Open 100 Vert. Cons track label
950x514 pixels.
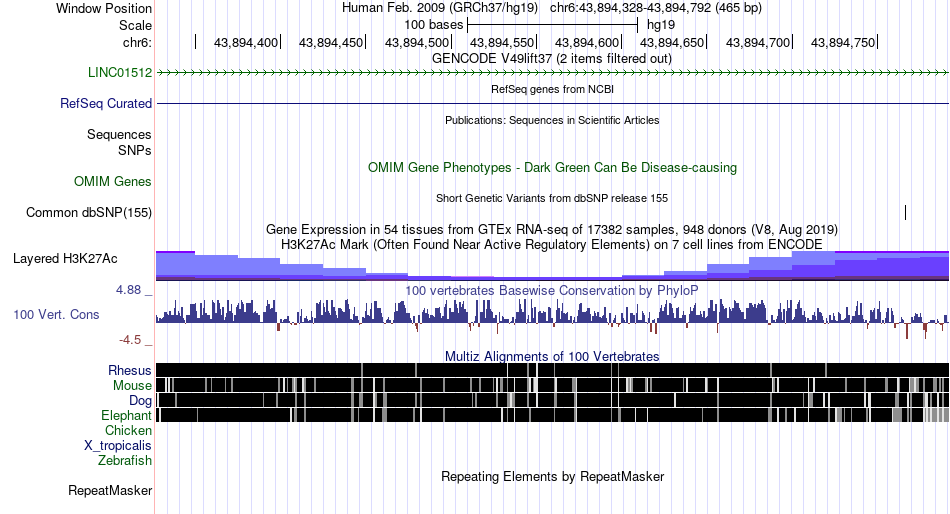[56, 314]
